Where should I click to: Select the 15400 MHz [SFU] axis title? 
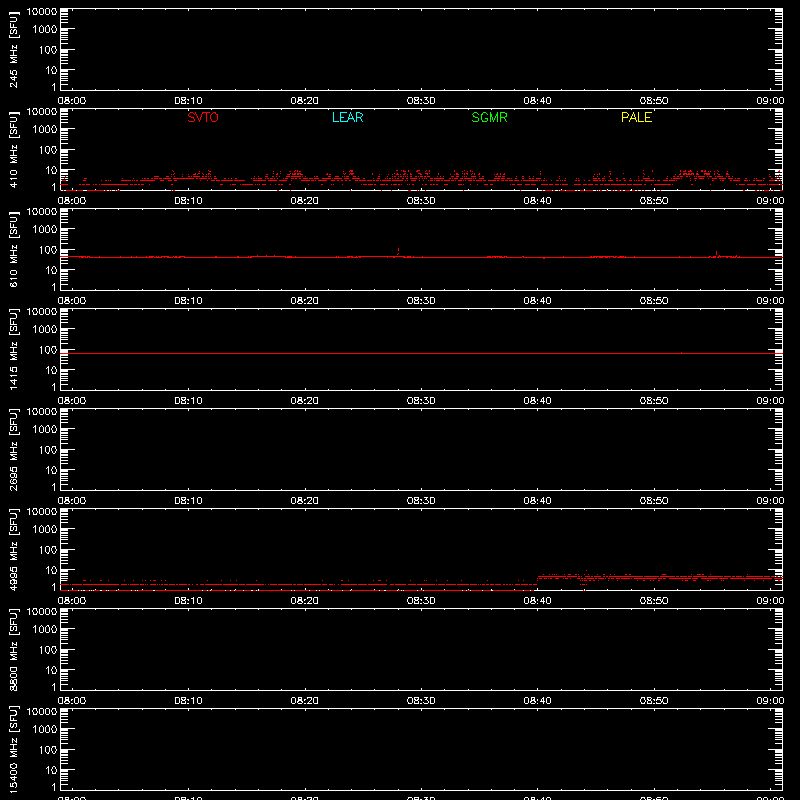[x=14, y=749]
